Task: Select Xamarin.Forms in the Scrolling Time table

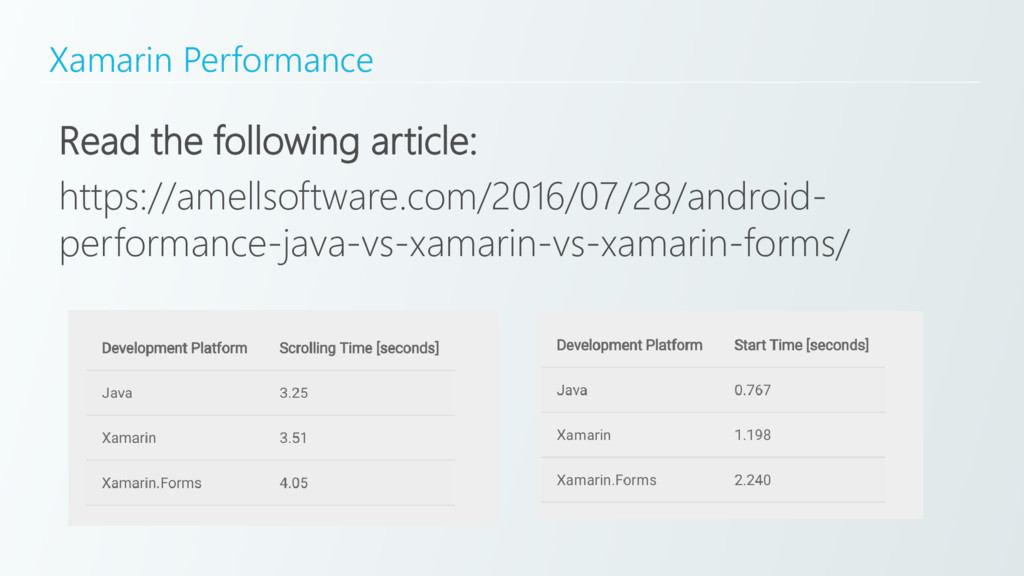Action: tap(152, 483)
